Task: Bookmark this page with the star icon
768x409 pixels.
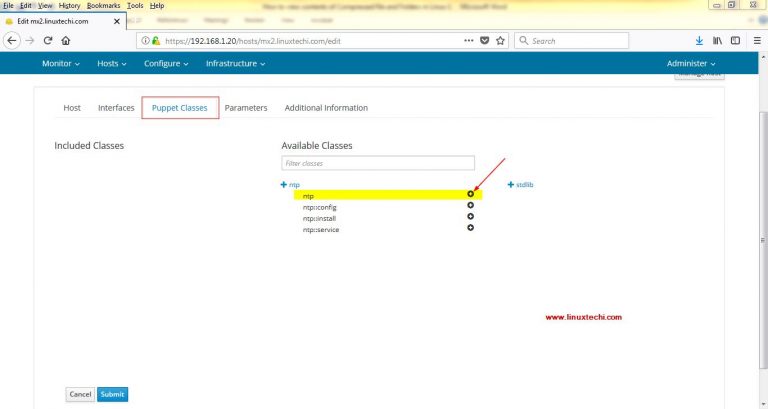Action: [x=500, y=41]
